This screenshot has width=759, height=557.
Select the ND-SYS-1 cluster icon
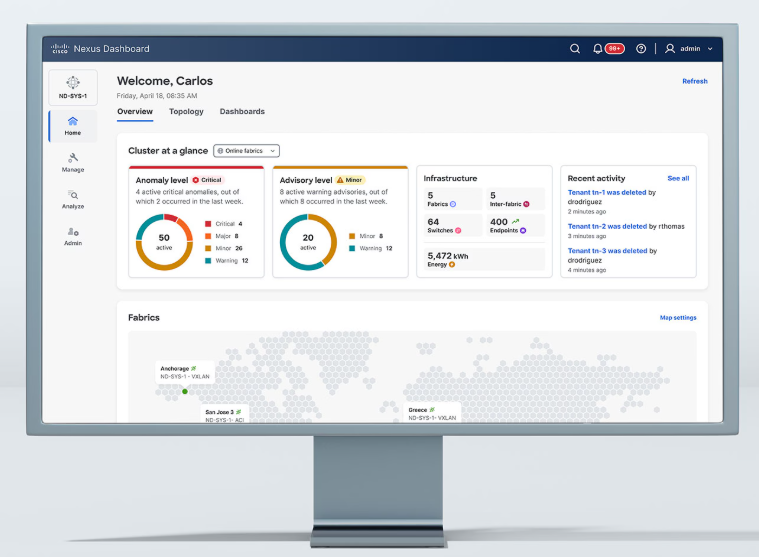tap(73, 87)
